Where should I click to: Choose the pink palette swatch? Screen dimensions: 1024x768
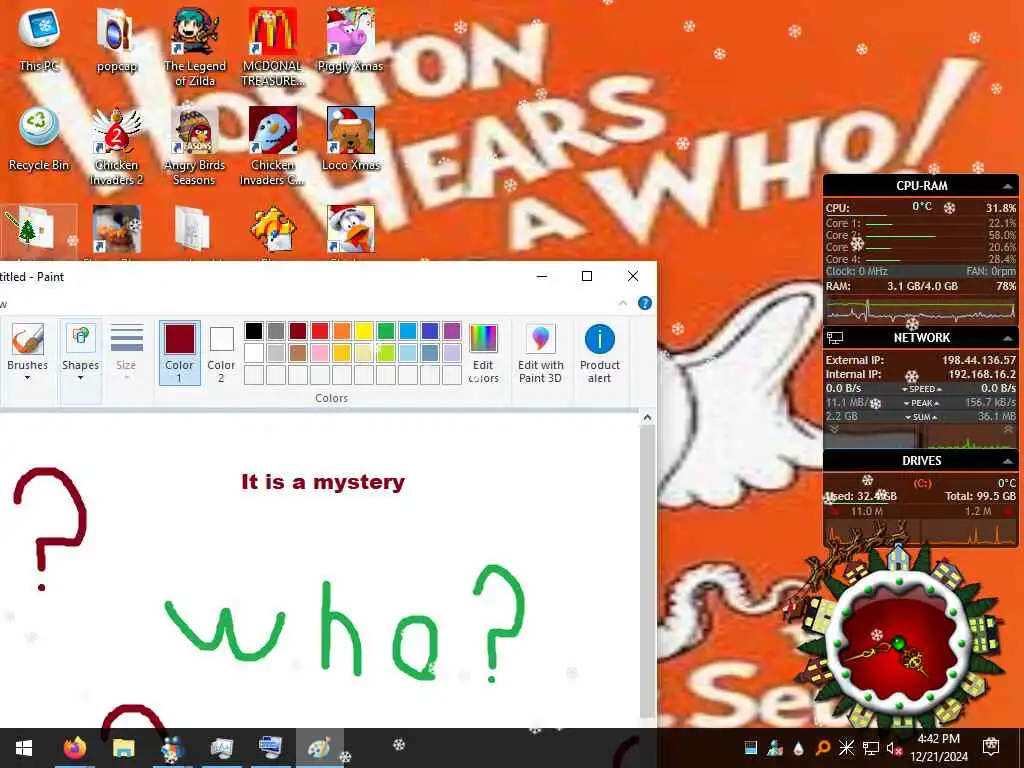pyautogui.click(x=320, y=353)
